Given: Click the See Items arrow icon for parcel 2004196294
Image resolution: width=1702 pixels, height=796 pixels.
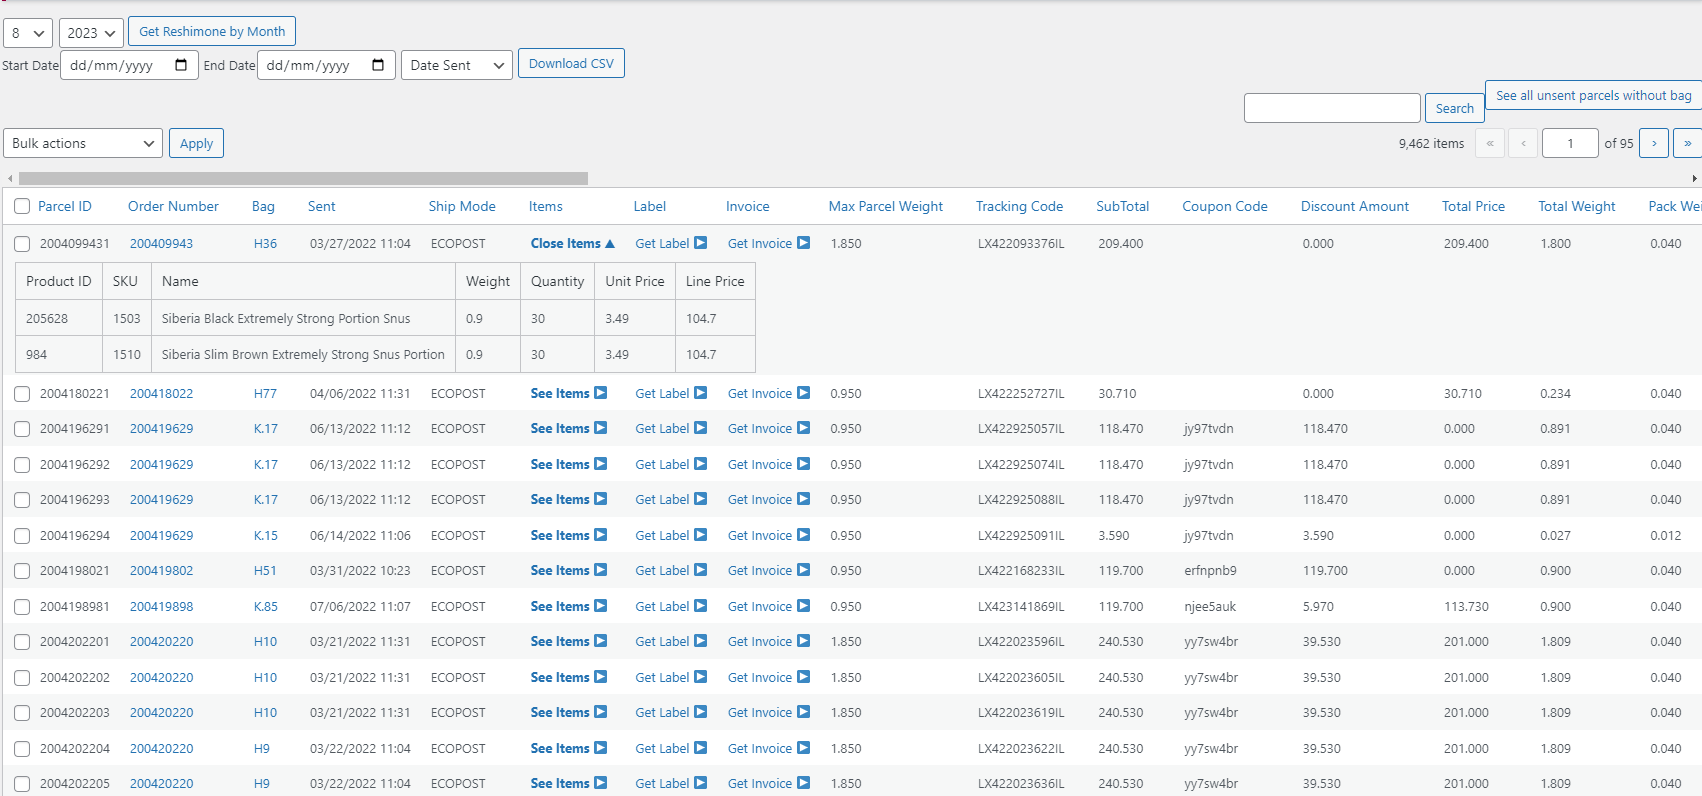Looking at the screenshot, I should (x=601, y=535).
